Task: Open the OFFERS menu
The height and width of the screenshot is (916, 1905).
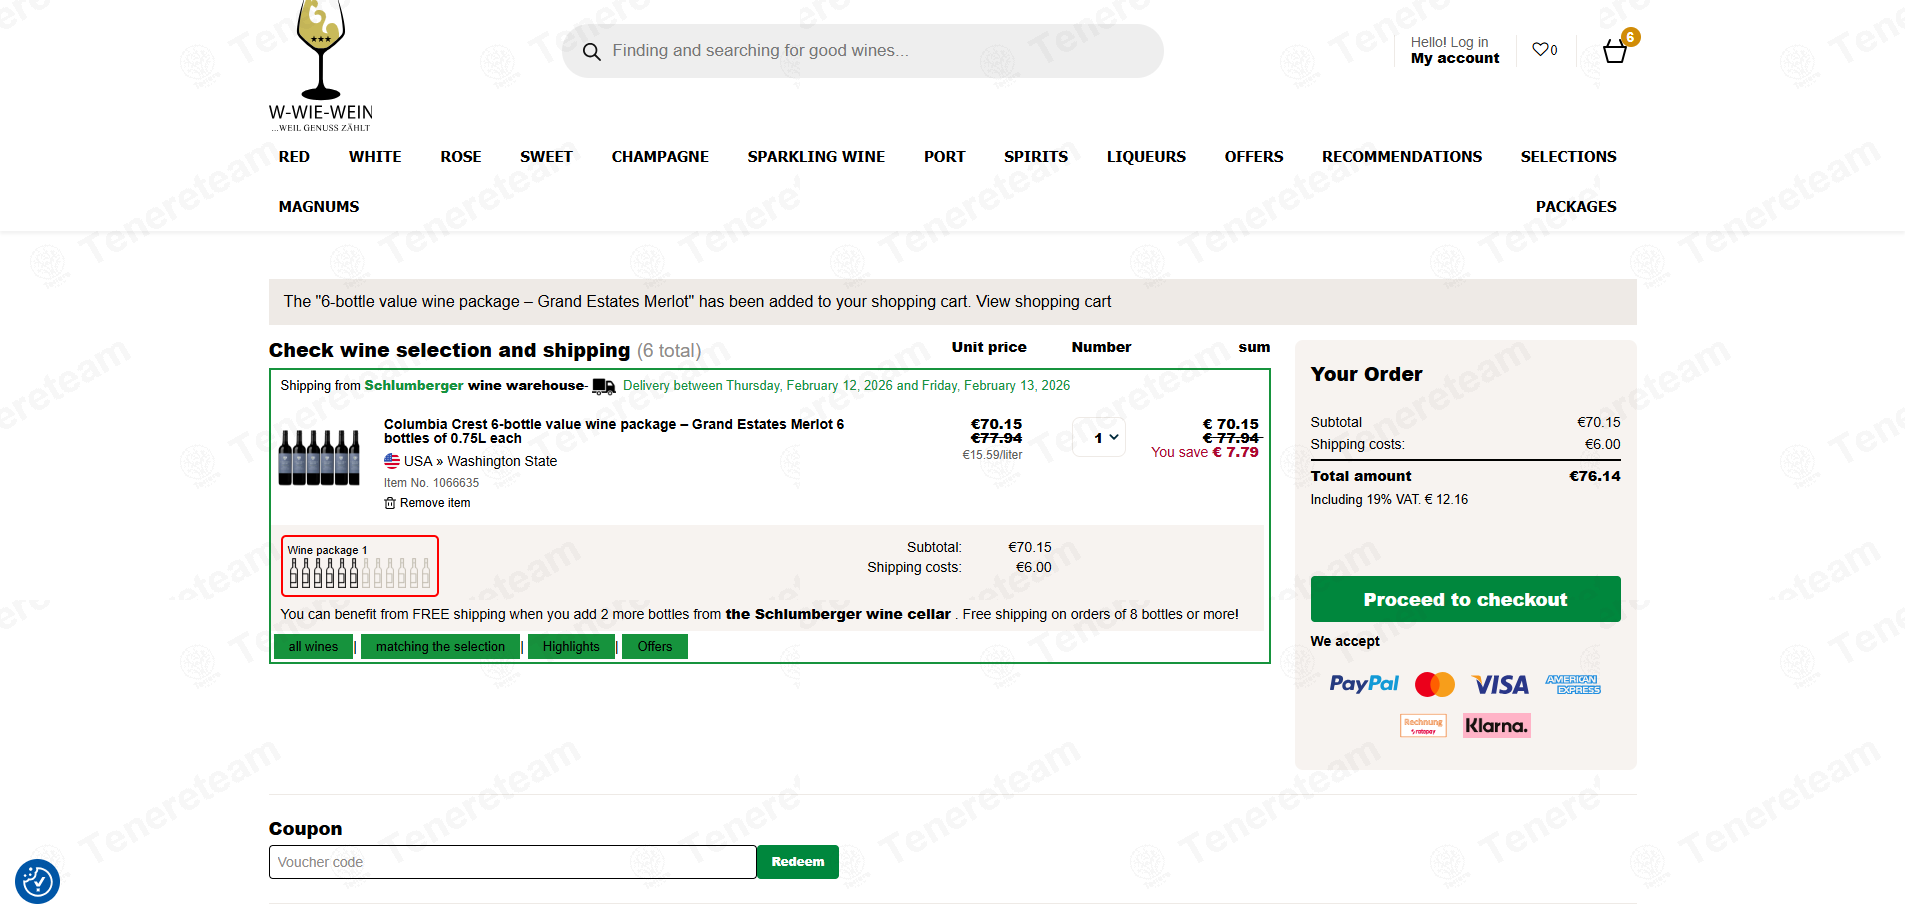Action: pos(1254,157)
